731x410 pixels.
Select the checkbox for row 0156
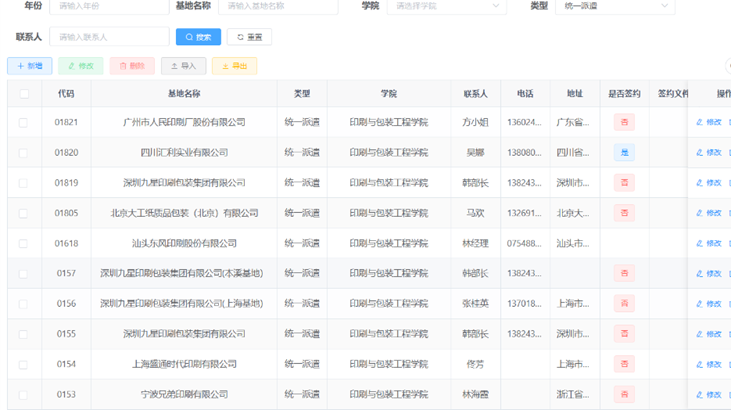tap(24, 304)
